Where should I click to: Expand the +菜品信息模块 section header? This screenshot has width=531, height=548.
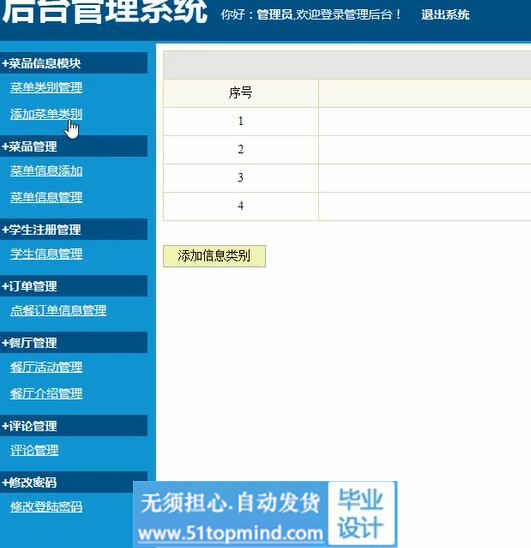tap(73, 63)
